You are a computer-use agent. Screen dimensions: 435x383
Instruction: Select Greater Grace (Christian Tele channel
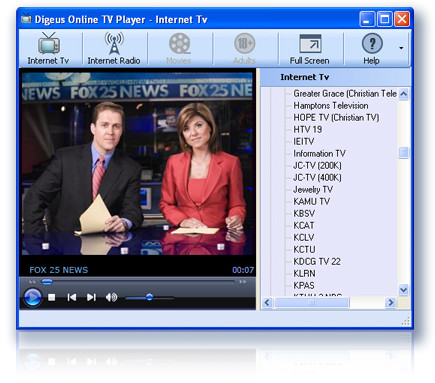(345, 94)
